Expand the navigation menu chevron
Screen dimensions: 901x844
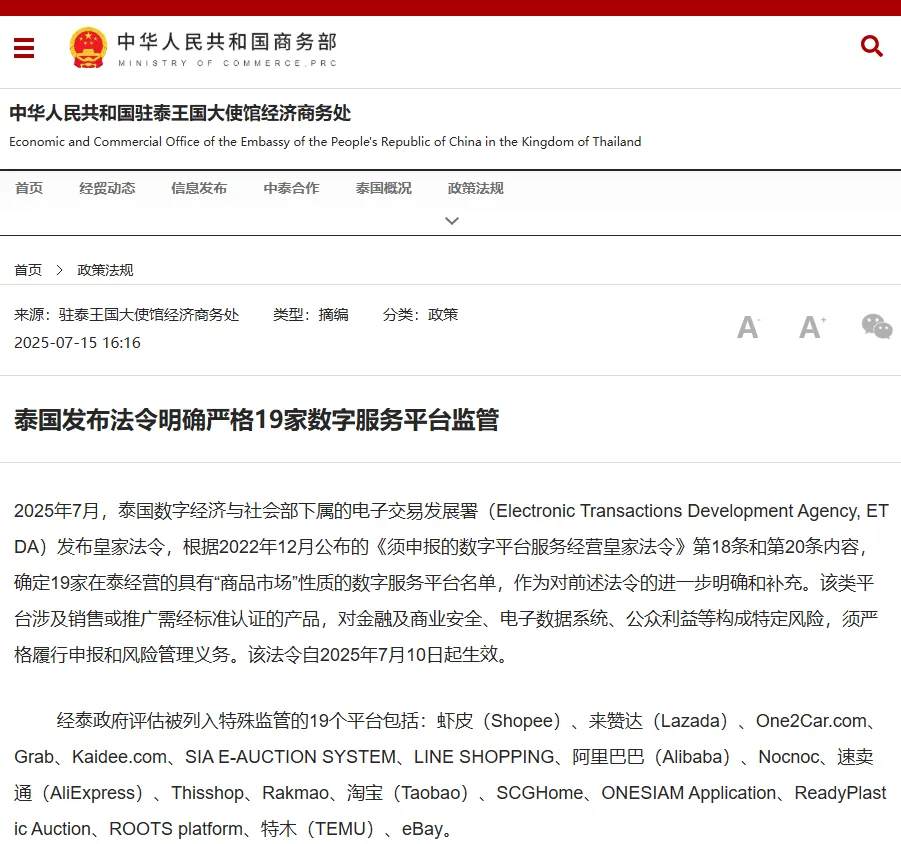point(452,221)
